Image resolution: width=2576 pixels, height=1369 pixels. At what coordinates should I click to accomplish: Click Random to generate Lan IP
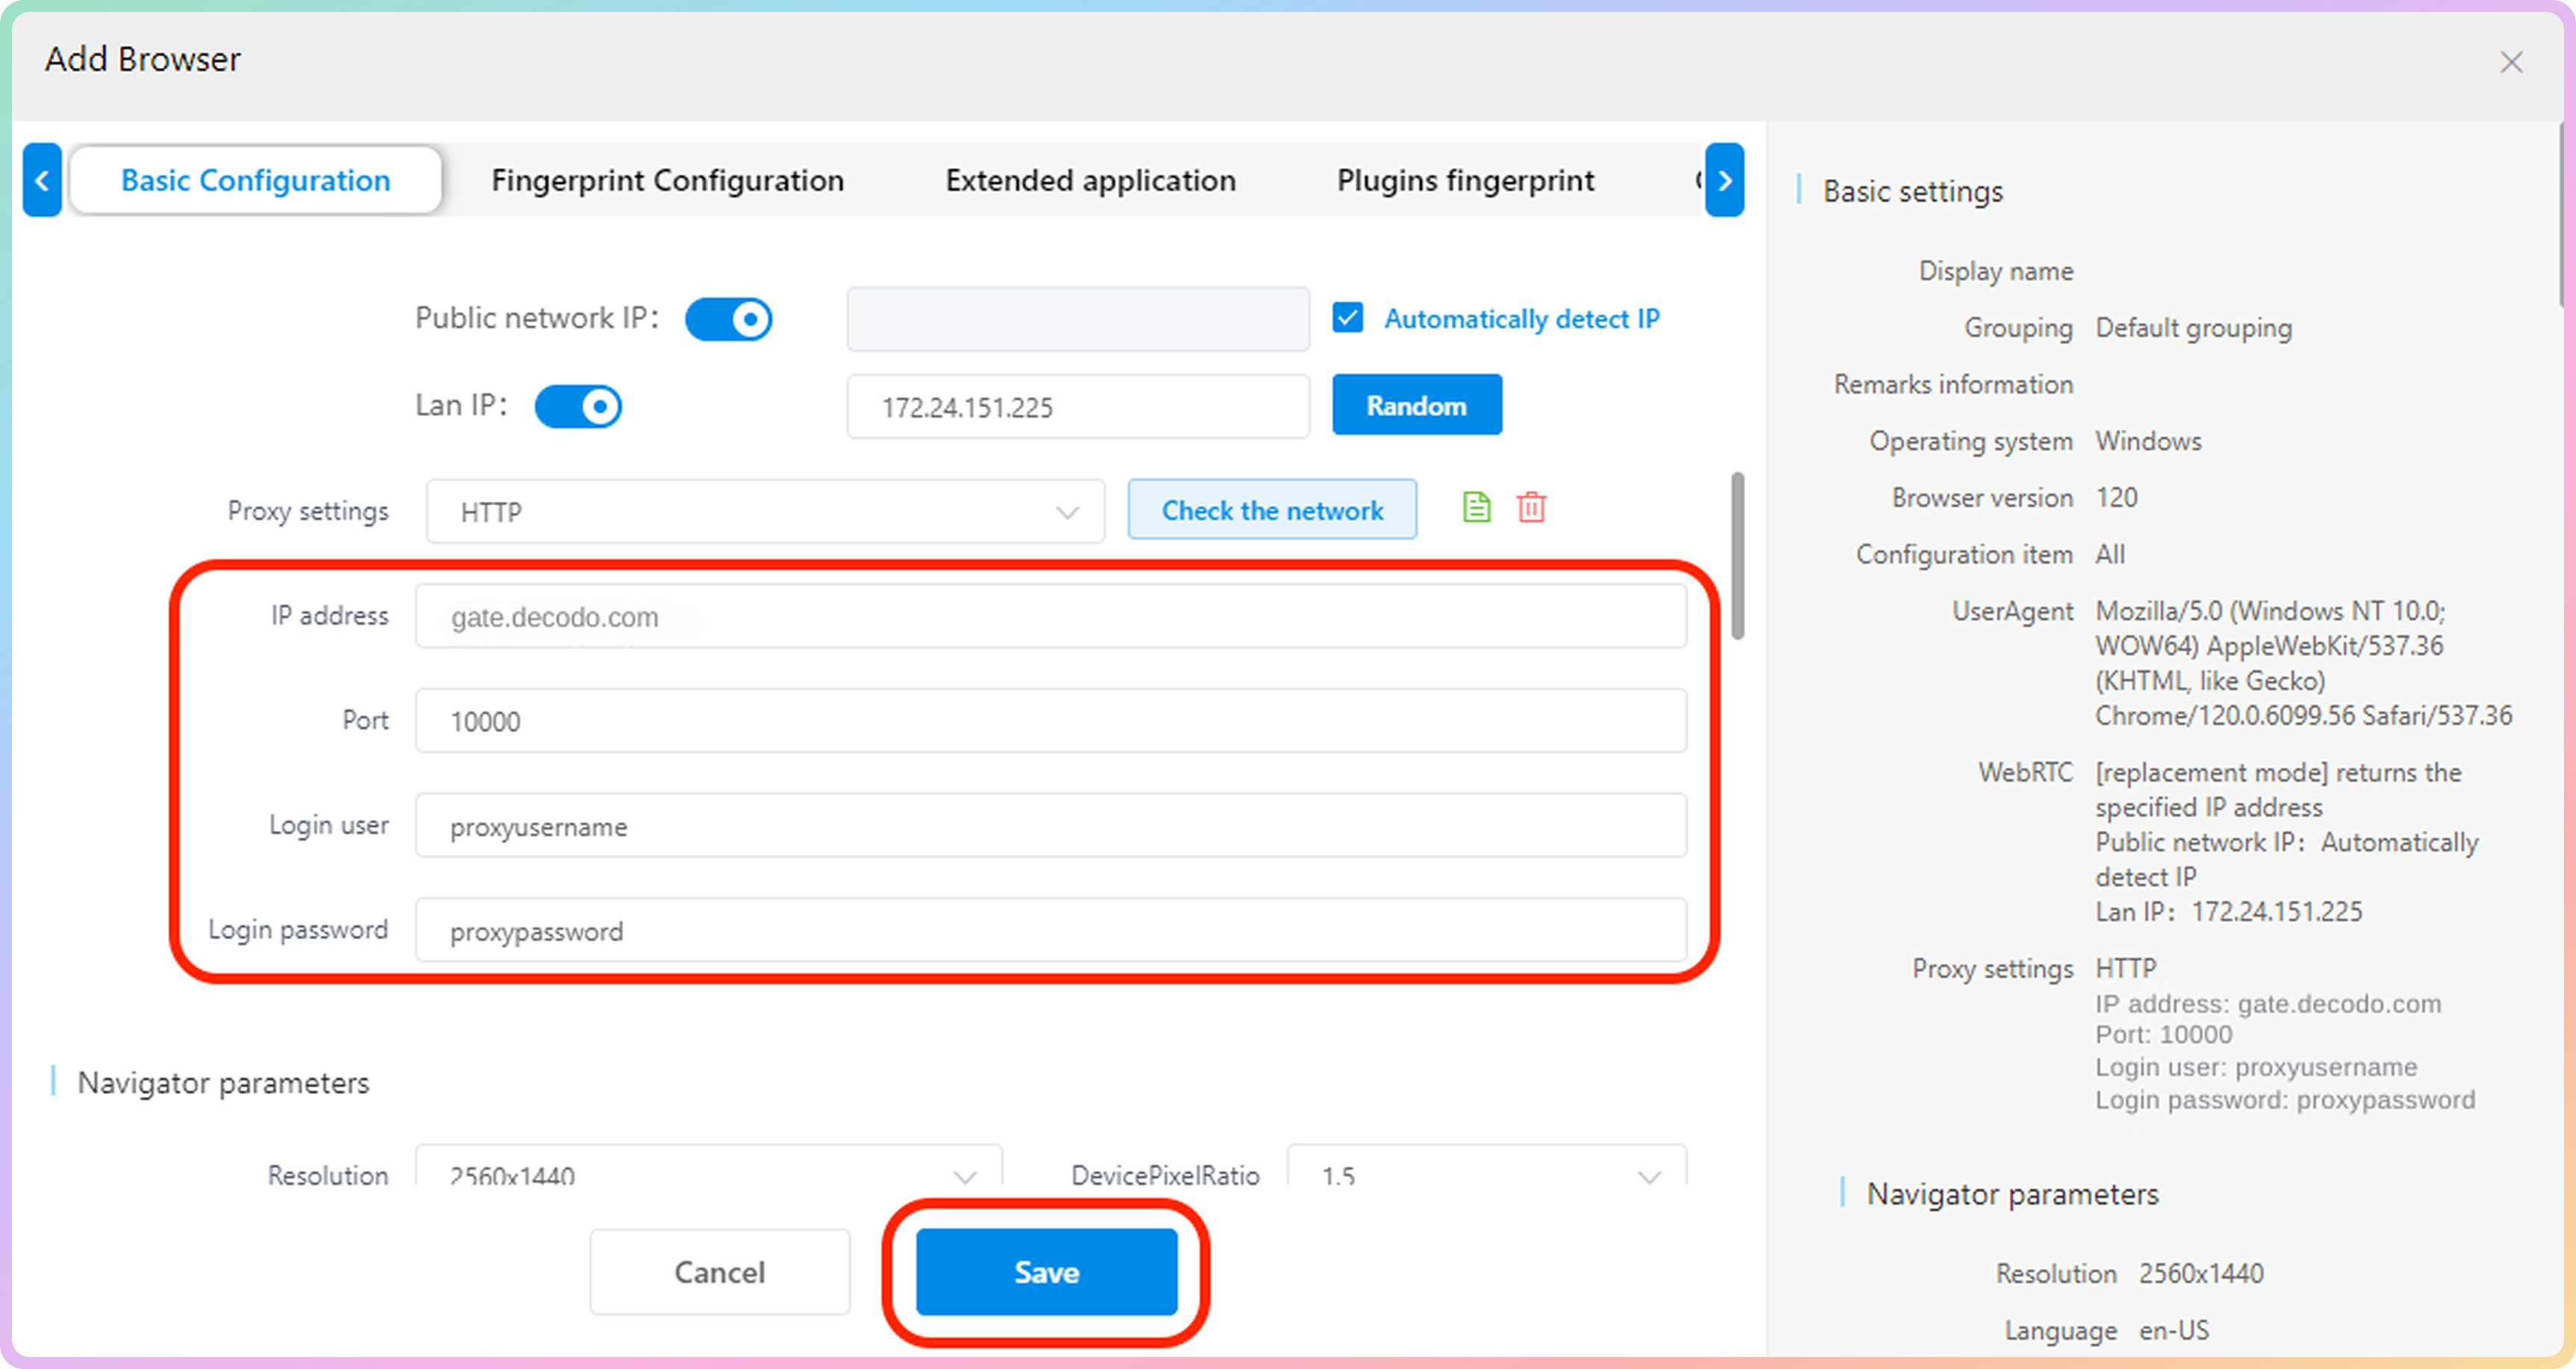pyautogui.click(x=1416, y=406)
